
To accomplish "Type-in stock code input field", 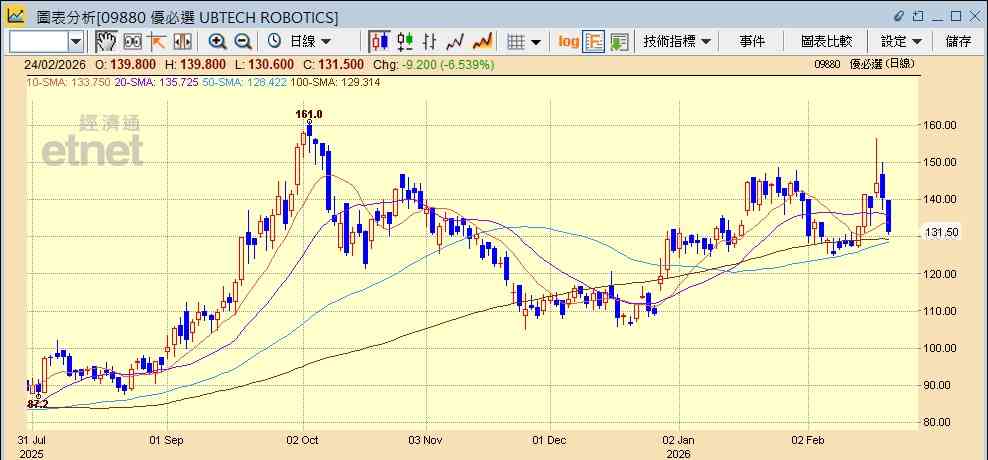I will coord(39,42).
